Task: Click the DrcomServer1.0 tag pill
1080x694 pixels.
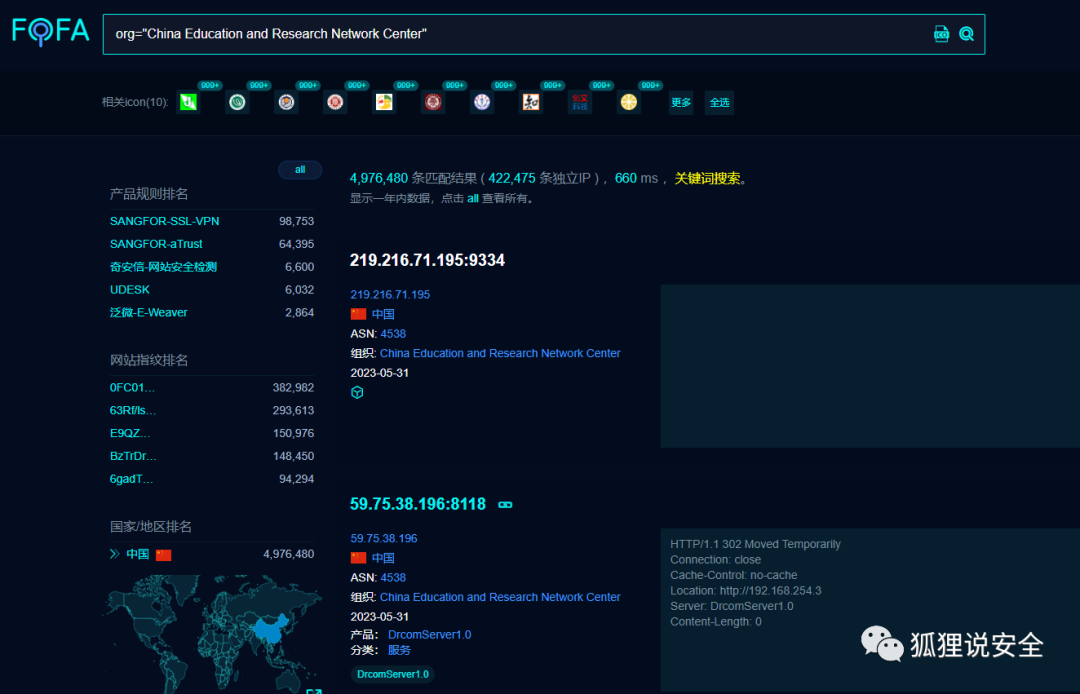Action: 393,674
